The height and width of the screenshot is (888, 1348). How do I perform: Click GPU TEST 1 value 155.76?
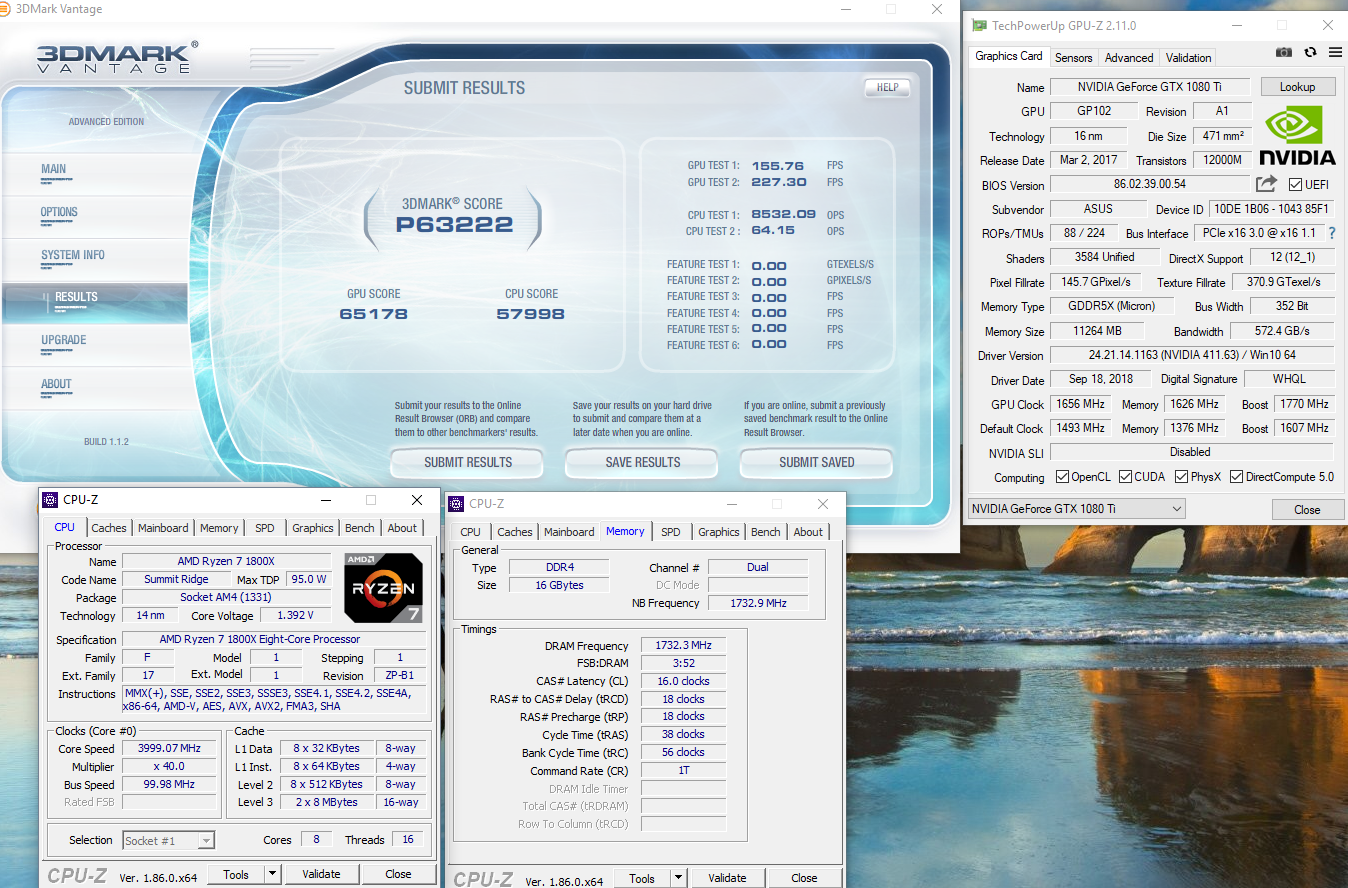pos(780,166)
